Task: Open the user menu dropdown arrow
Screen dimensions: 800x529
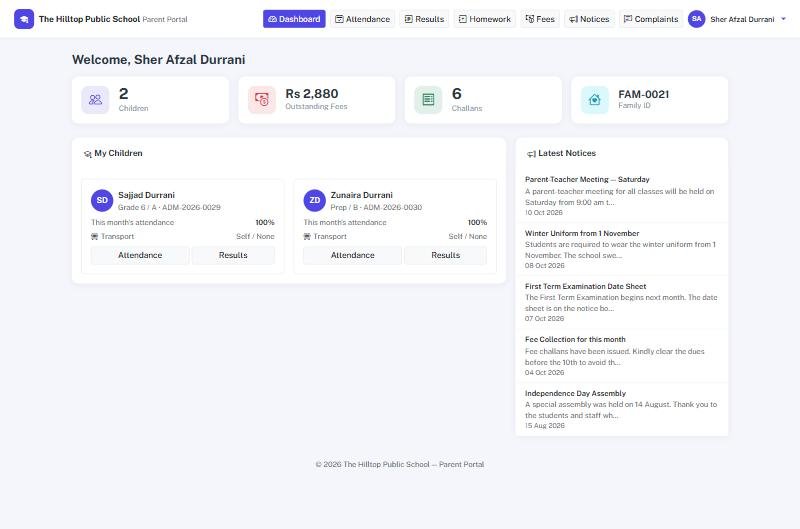Action: pos(784,19)
